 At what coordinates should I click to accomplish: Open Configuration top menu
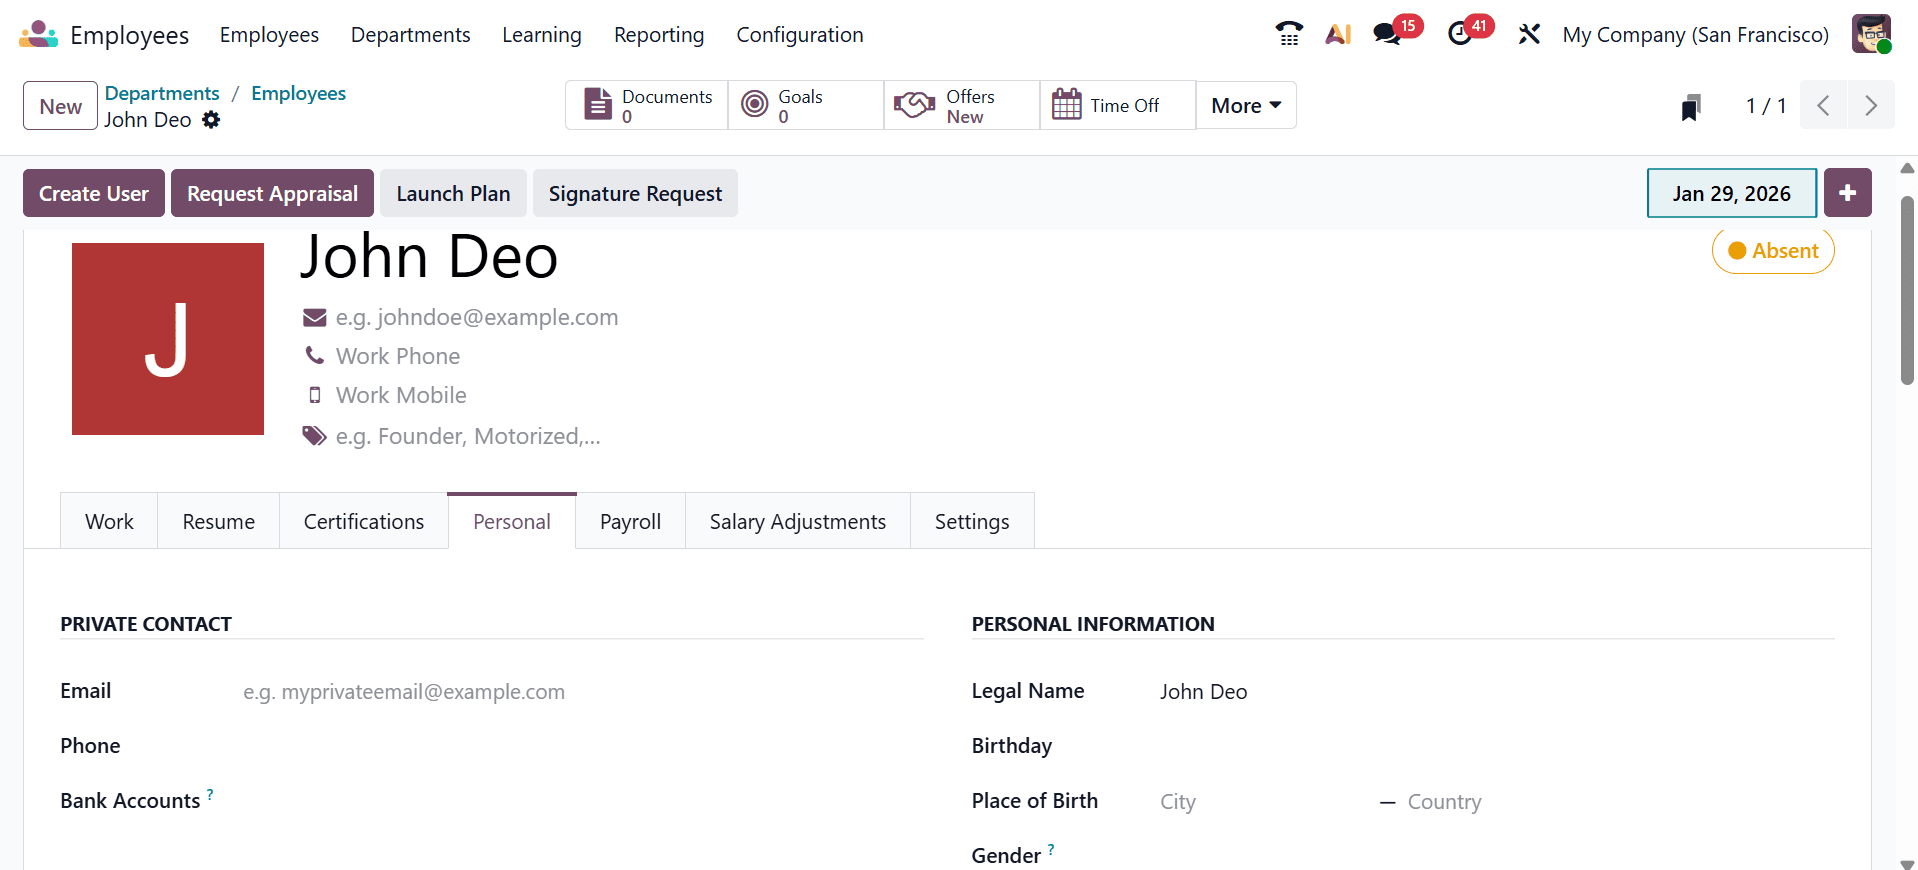(800, 35)
